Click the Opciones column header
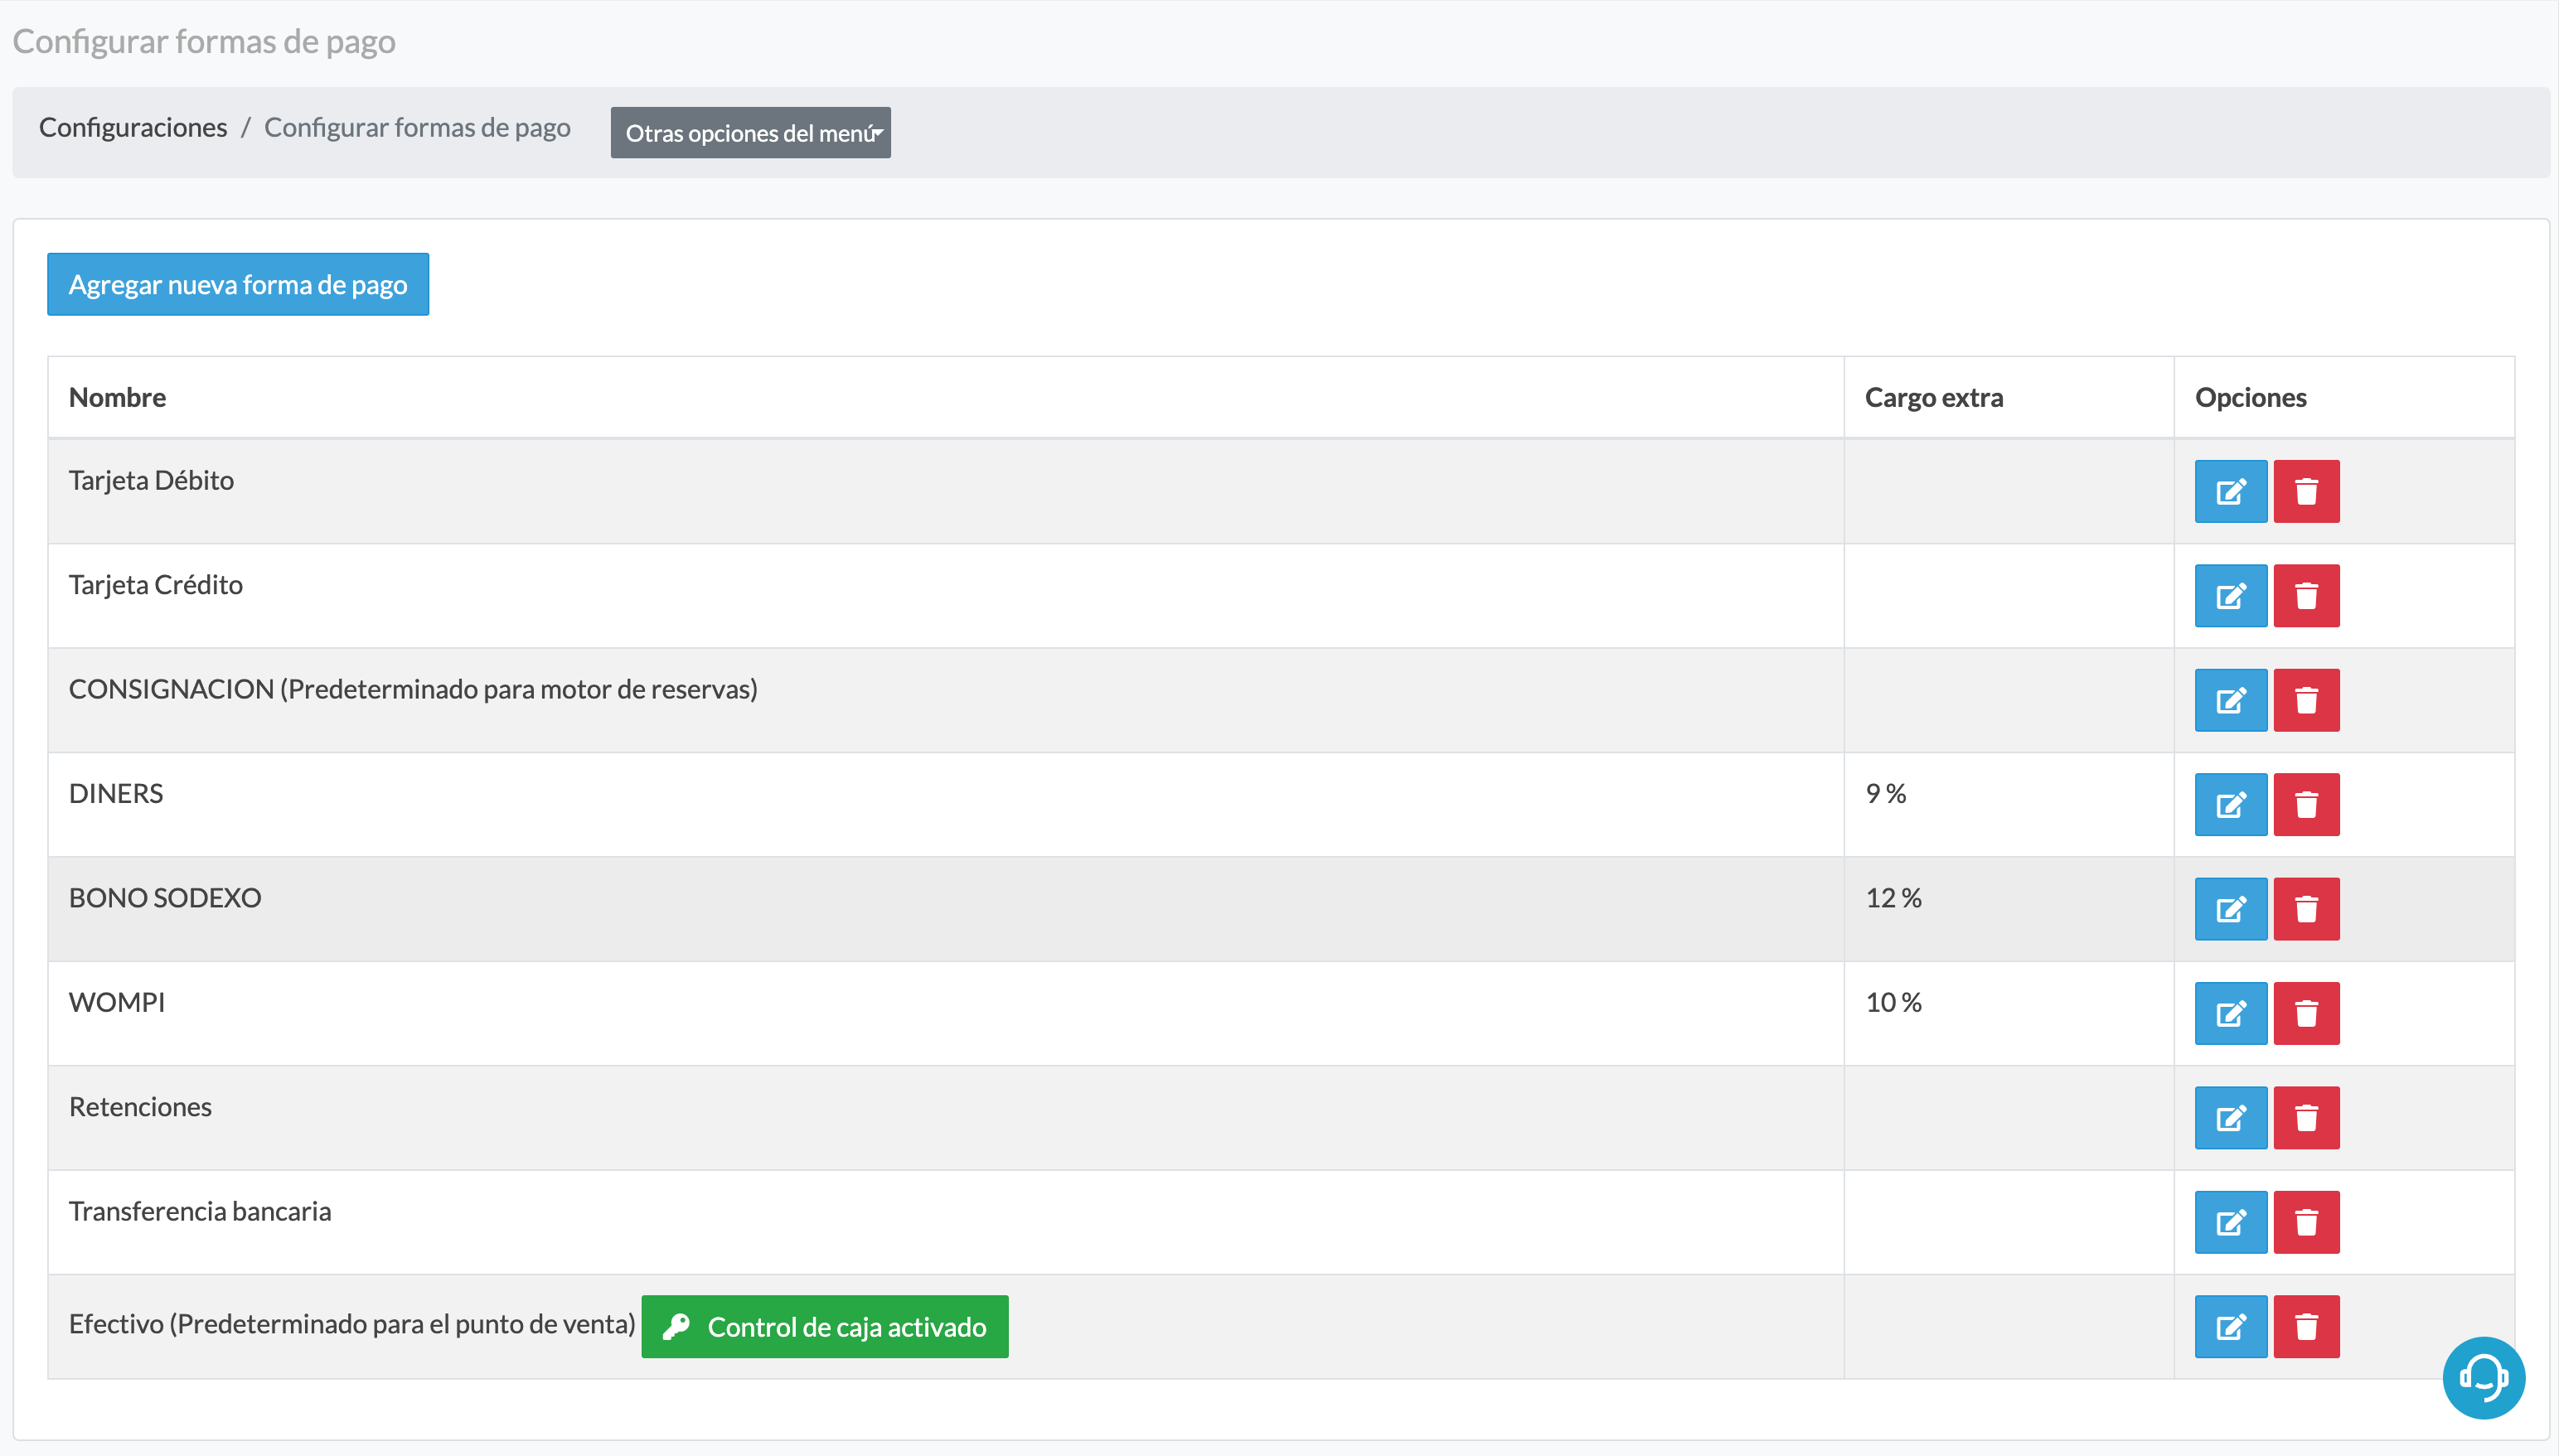 [2344, 397]
